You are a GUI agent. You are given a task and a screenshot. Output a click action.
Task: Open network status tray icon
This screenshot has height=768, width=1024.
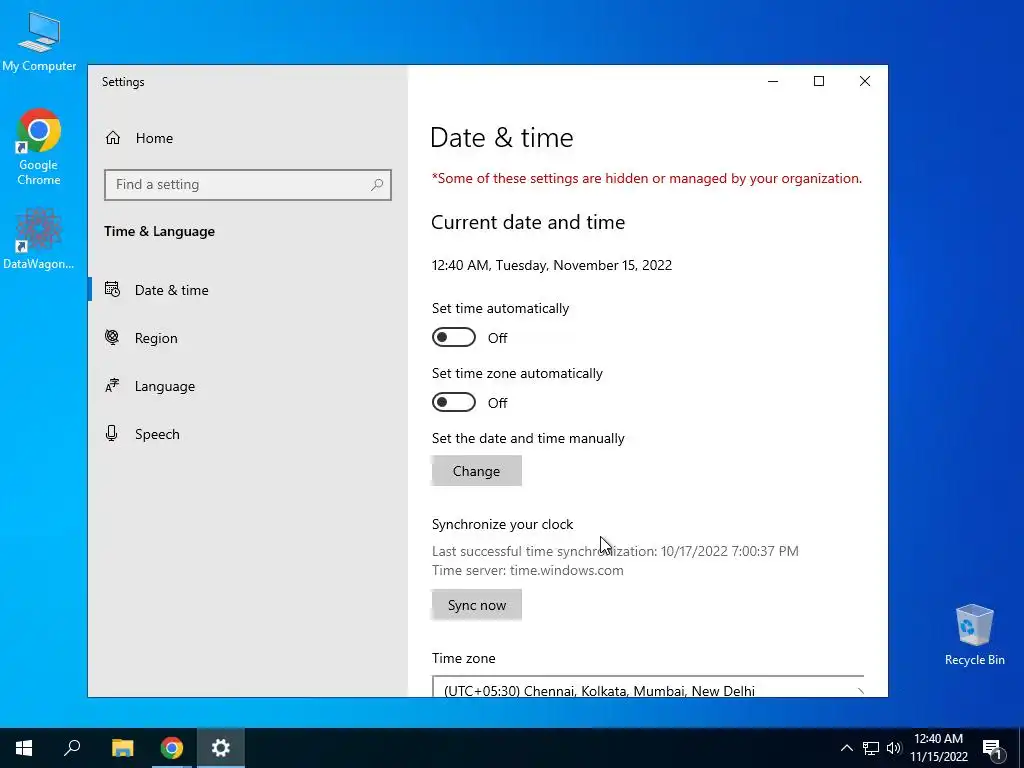(x=871, y=748)
